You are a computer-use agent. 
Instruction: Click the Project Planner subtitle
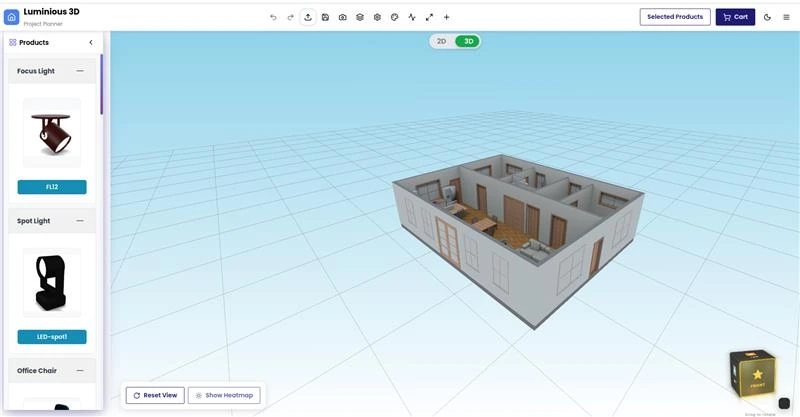pyautogui.click(x=43, y=24)
